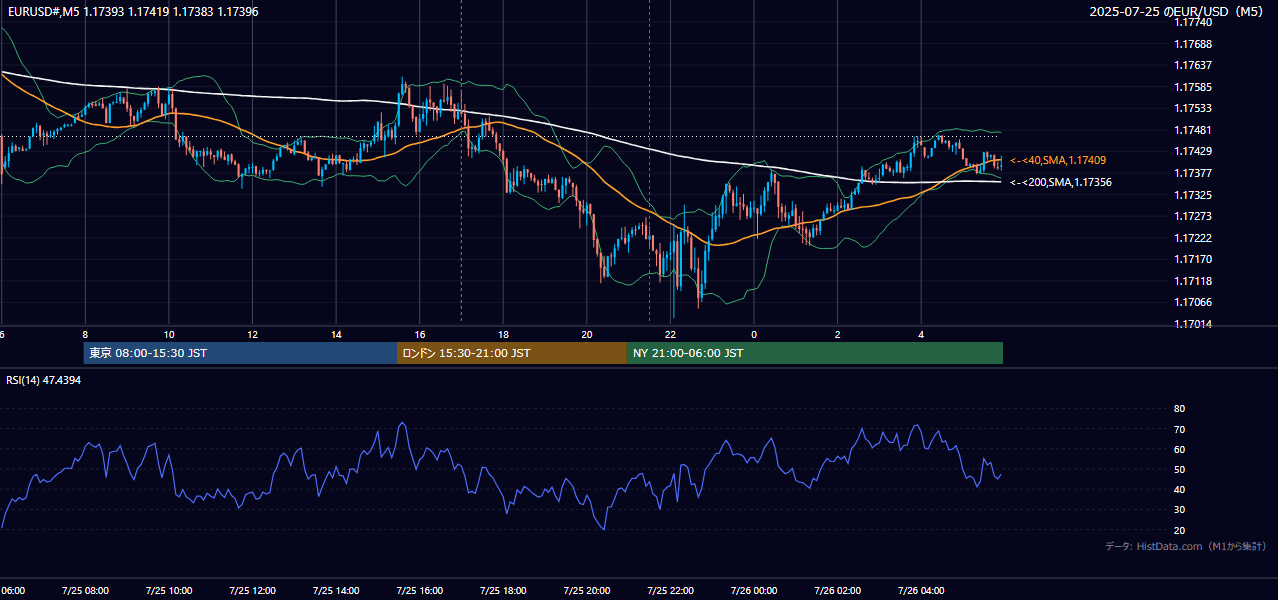
Task: Click hour label 8 below the price chart
Action: pyautogui.click(x=85, y=334)
